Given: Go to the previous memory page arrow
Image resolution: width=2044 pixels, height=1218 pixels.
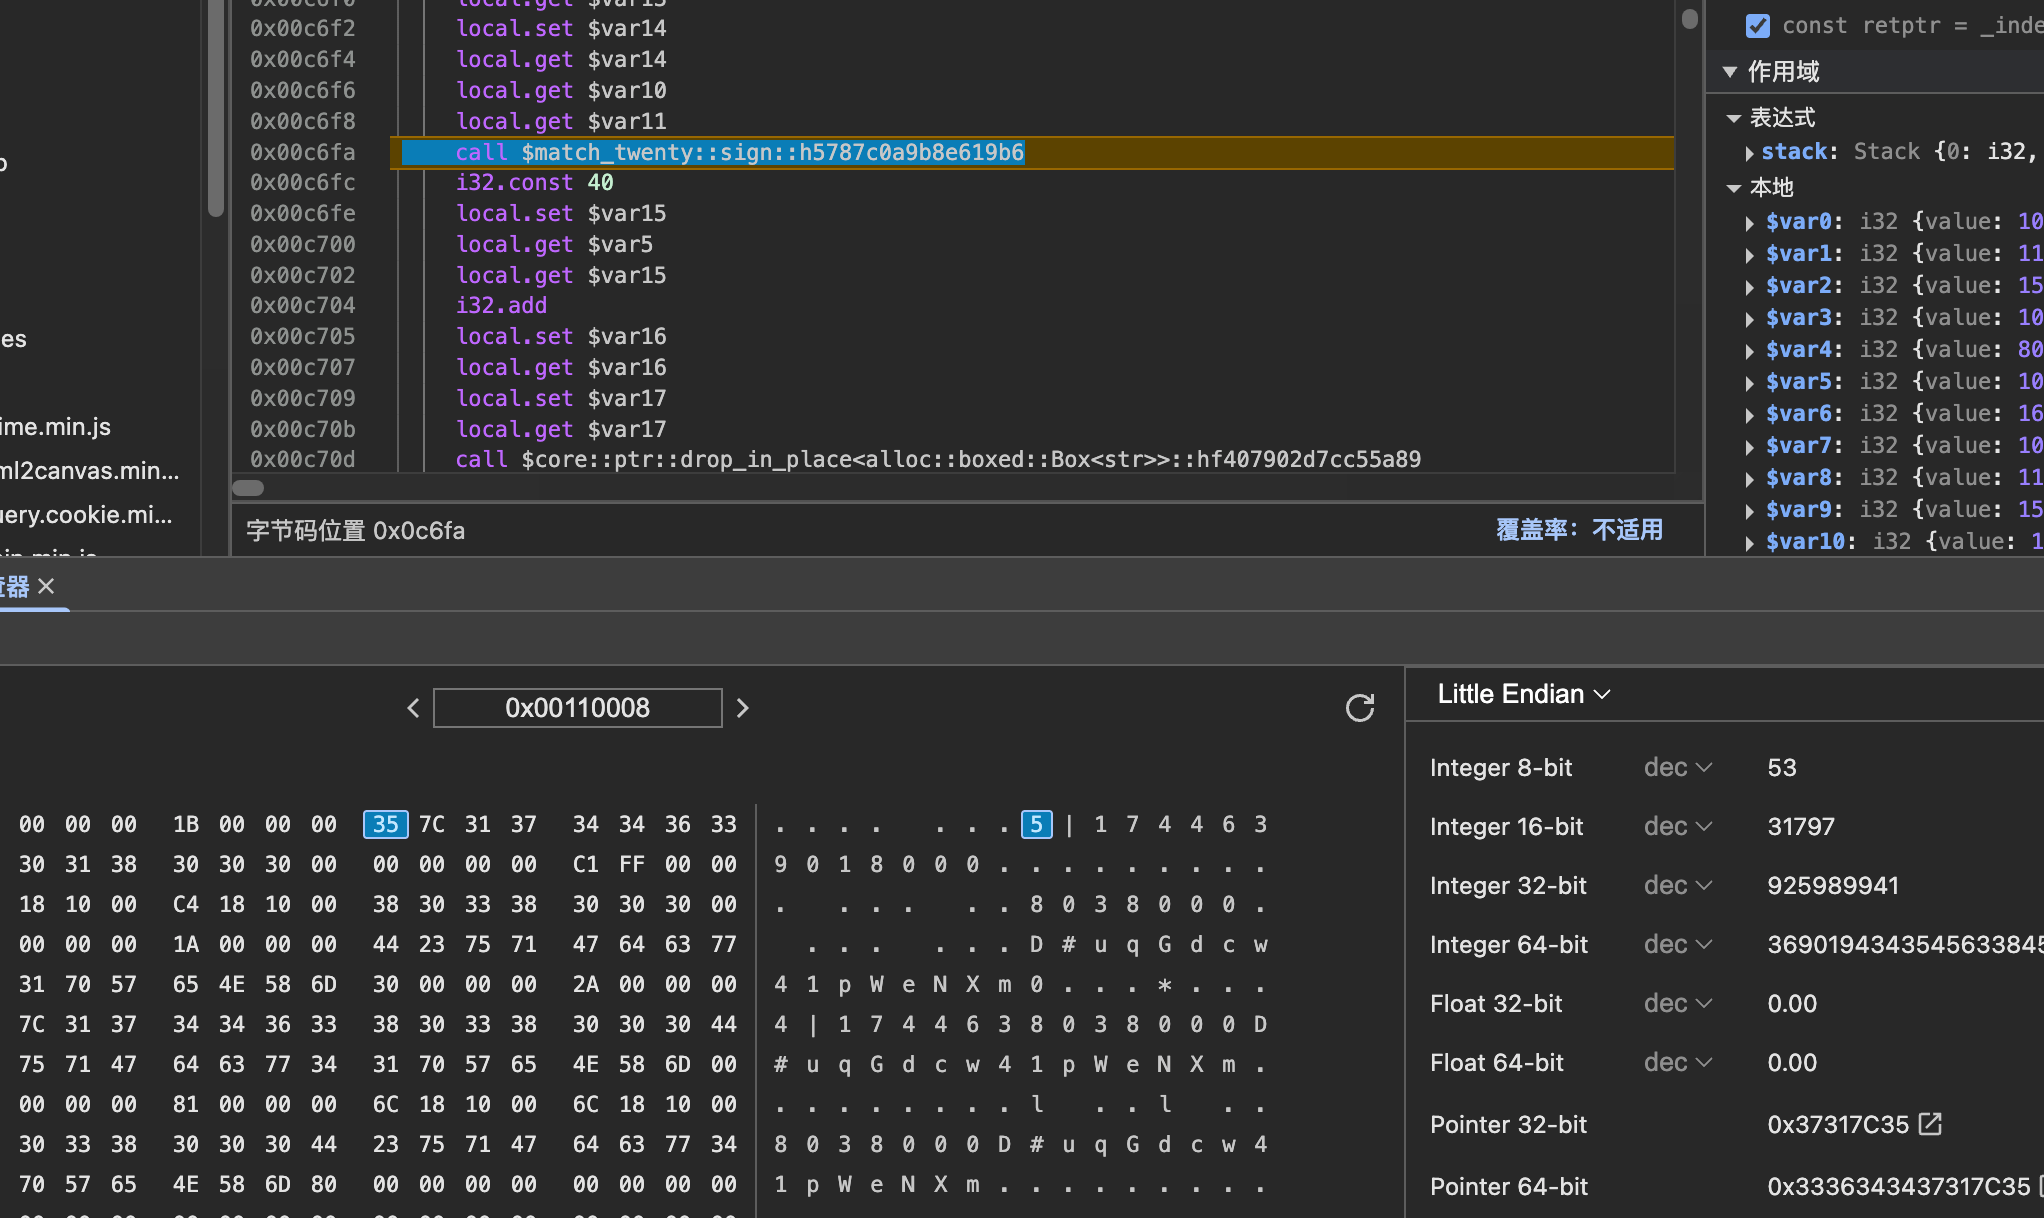Looking at the screenshot, I should pos(413,708).
